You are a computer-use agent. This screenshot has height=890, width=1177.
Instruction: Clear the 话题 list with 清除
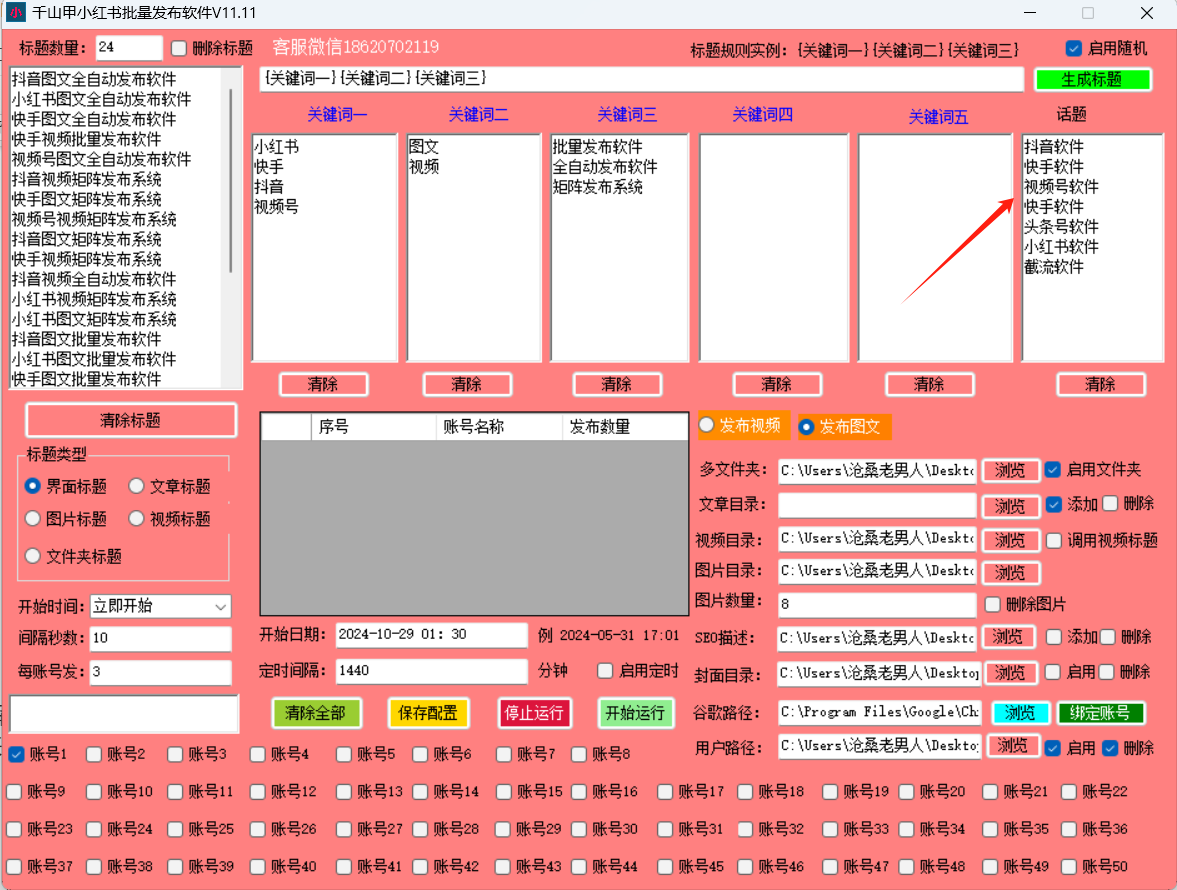point(1100,384)
